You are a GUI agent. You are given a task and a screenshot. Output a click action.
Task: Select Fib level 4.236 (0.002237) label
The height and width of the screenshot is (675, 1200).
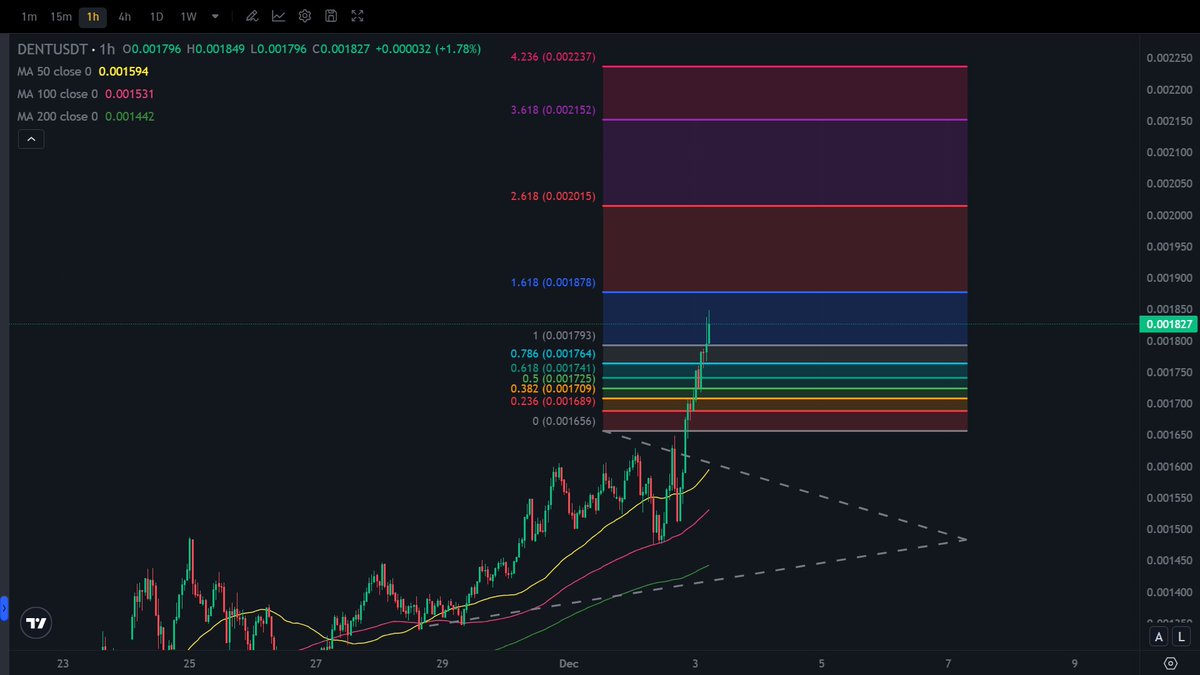(553, 57)
